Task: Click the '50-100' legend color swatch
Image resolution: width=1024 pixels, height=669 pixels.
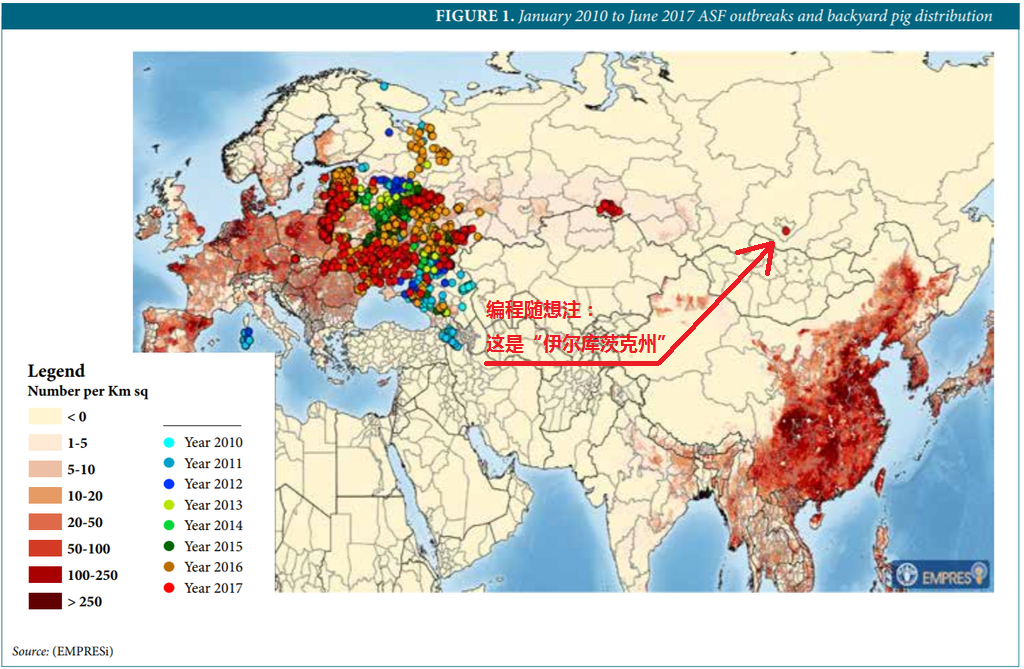Action: coord(43,549)
